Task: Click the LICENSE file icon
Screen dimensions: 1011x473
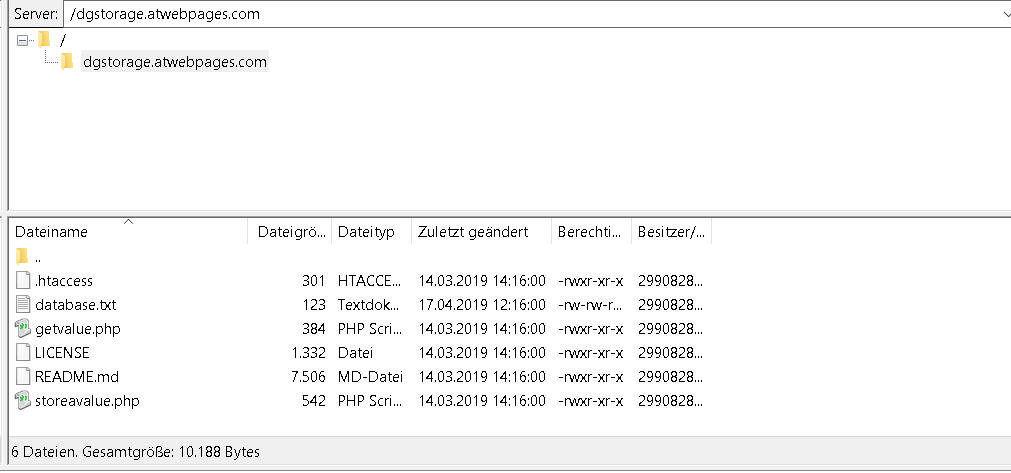Action: 23,352
